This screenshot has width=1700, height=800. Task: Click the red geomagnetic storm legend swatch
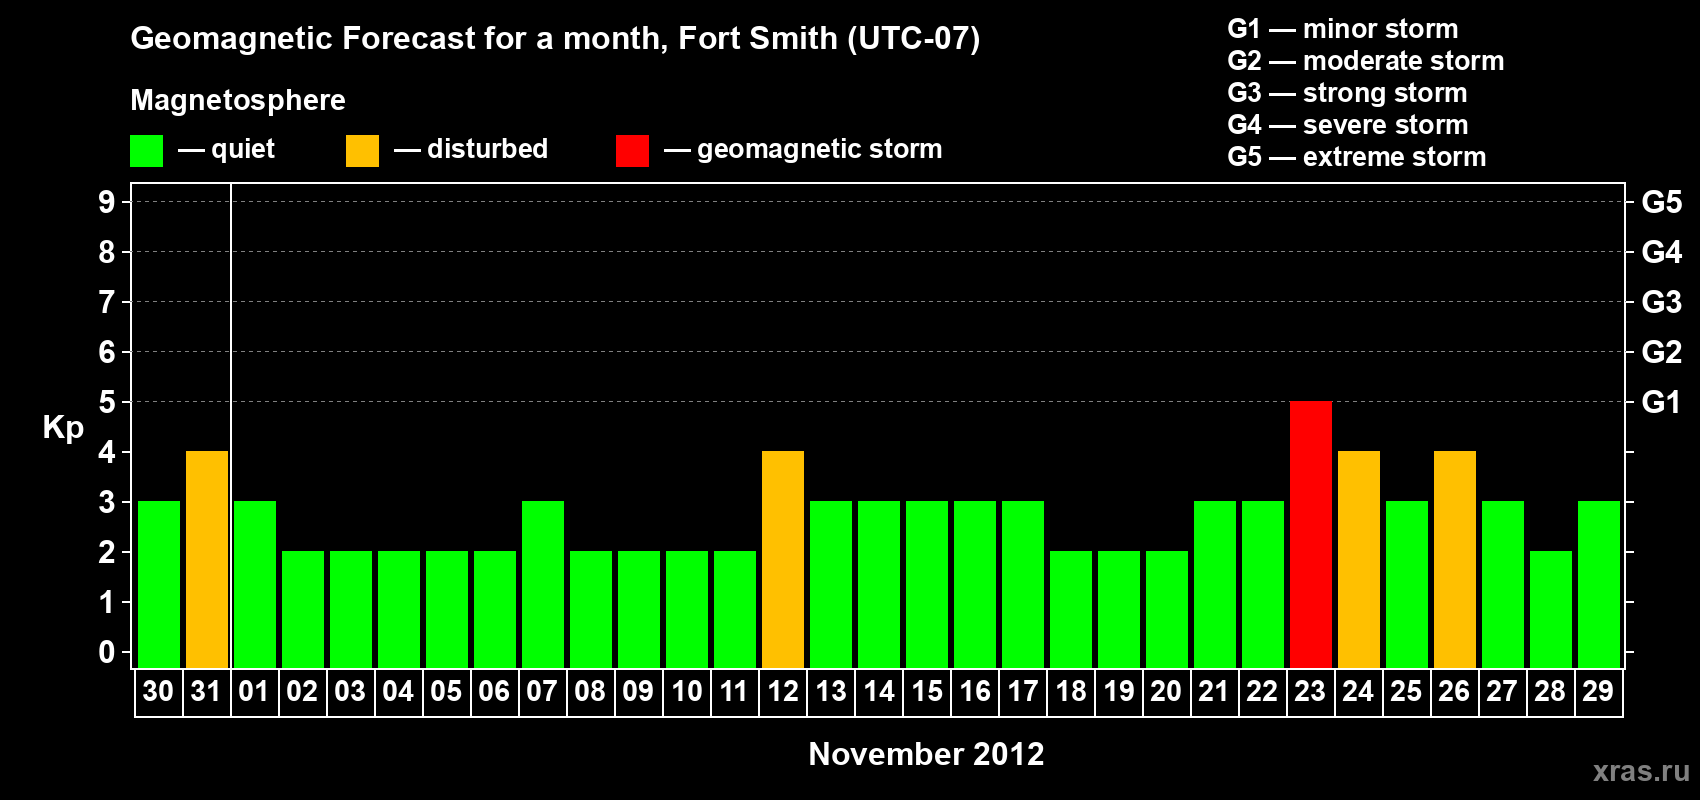tap(632, 151)
